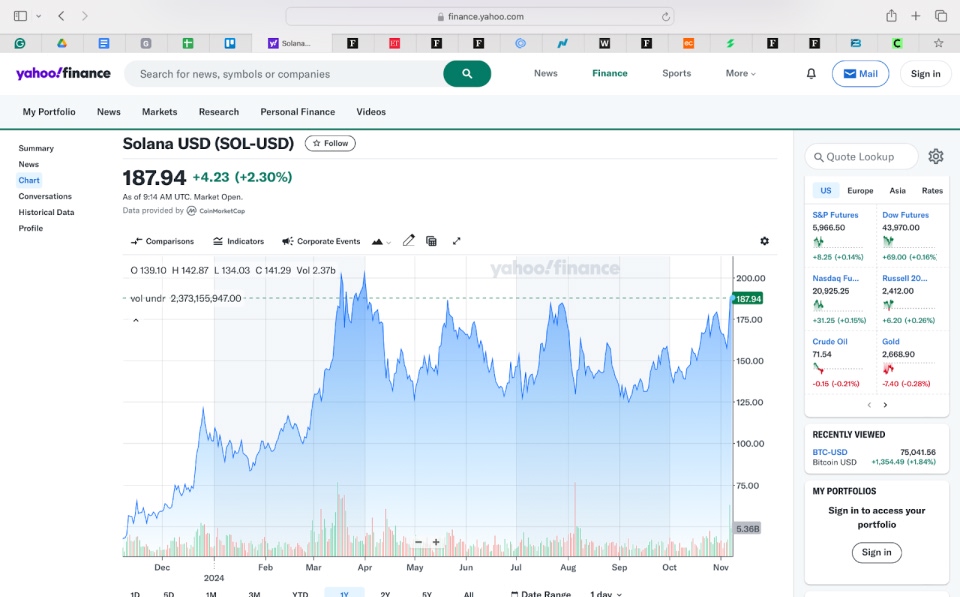Expand the 1 day interval dropdown
The image size is (960, 597).
tap(606, 593)
